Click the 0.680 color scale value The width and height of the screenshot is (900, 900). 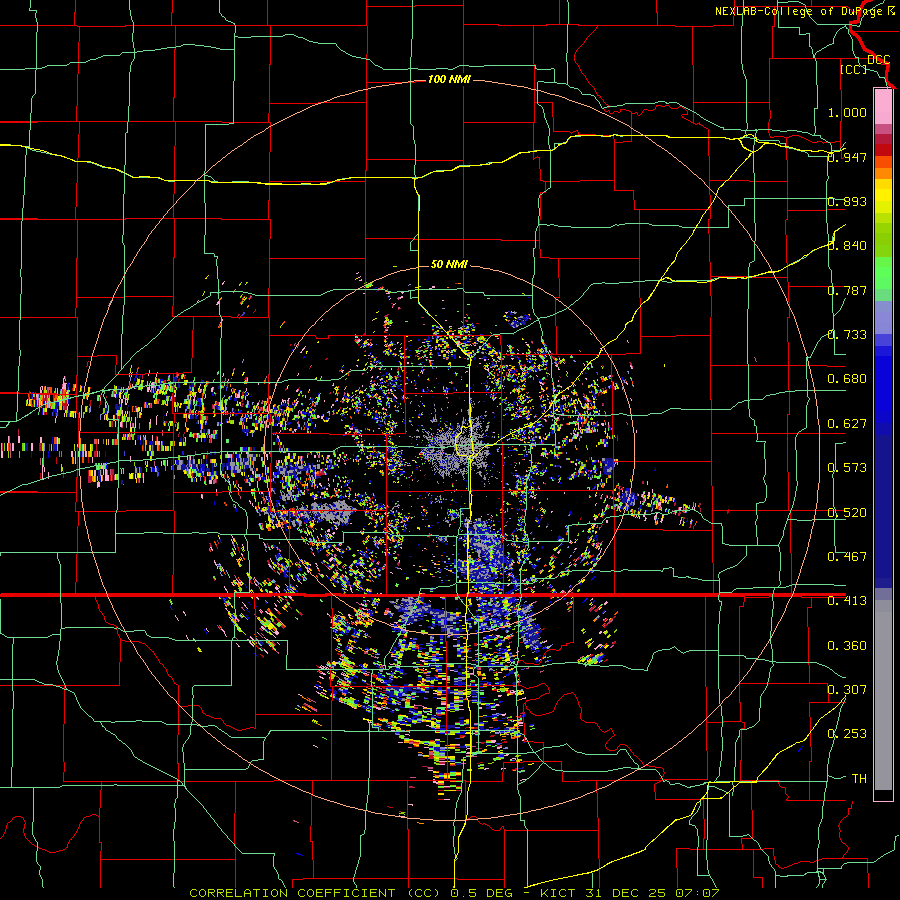847,379
